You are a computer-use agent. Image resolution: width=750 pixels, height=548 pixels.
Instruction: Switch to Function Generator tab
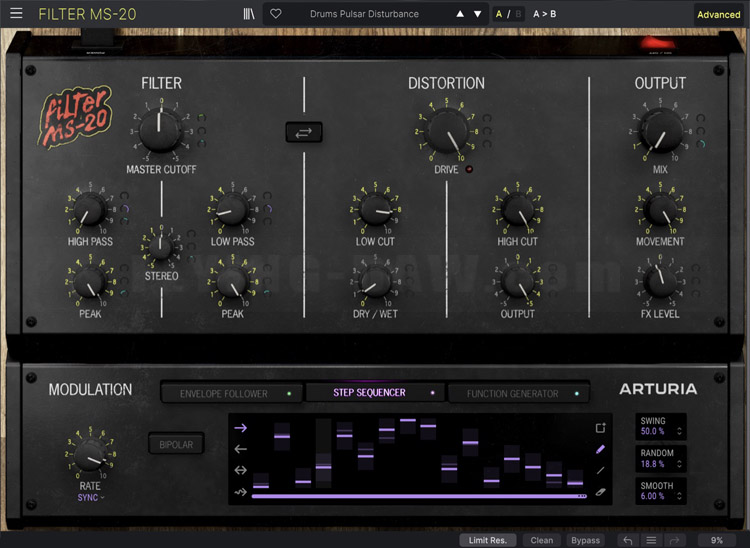pos(518,394)
